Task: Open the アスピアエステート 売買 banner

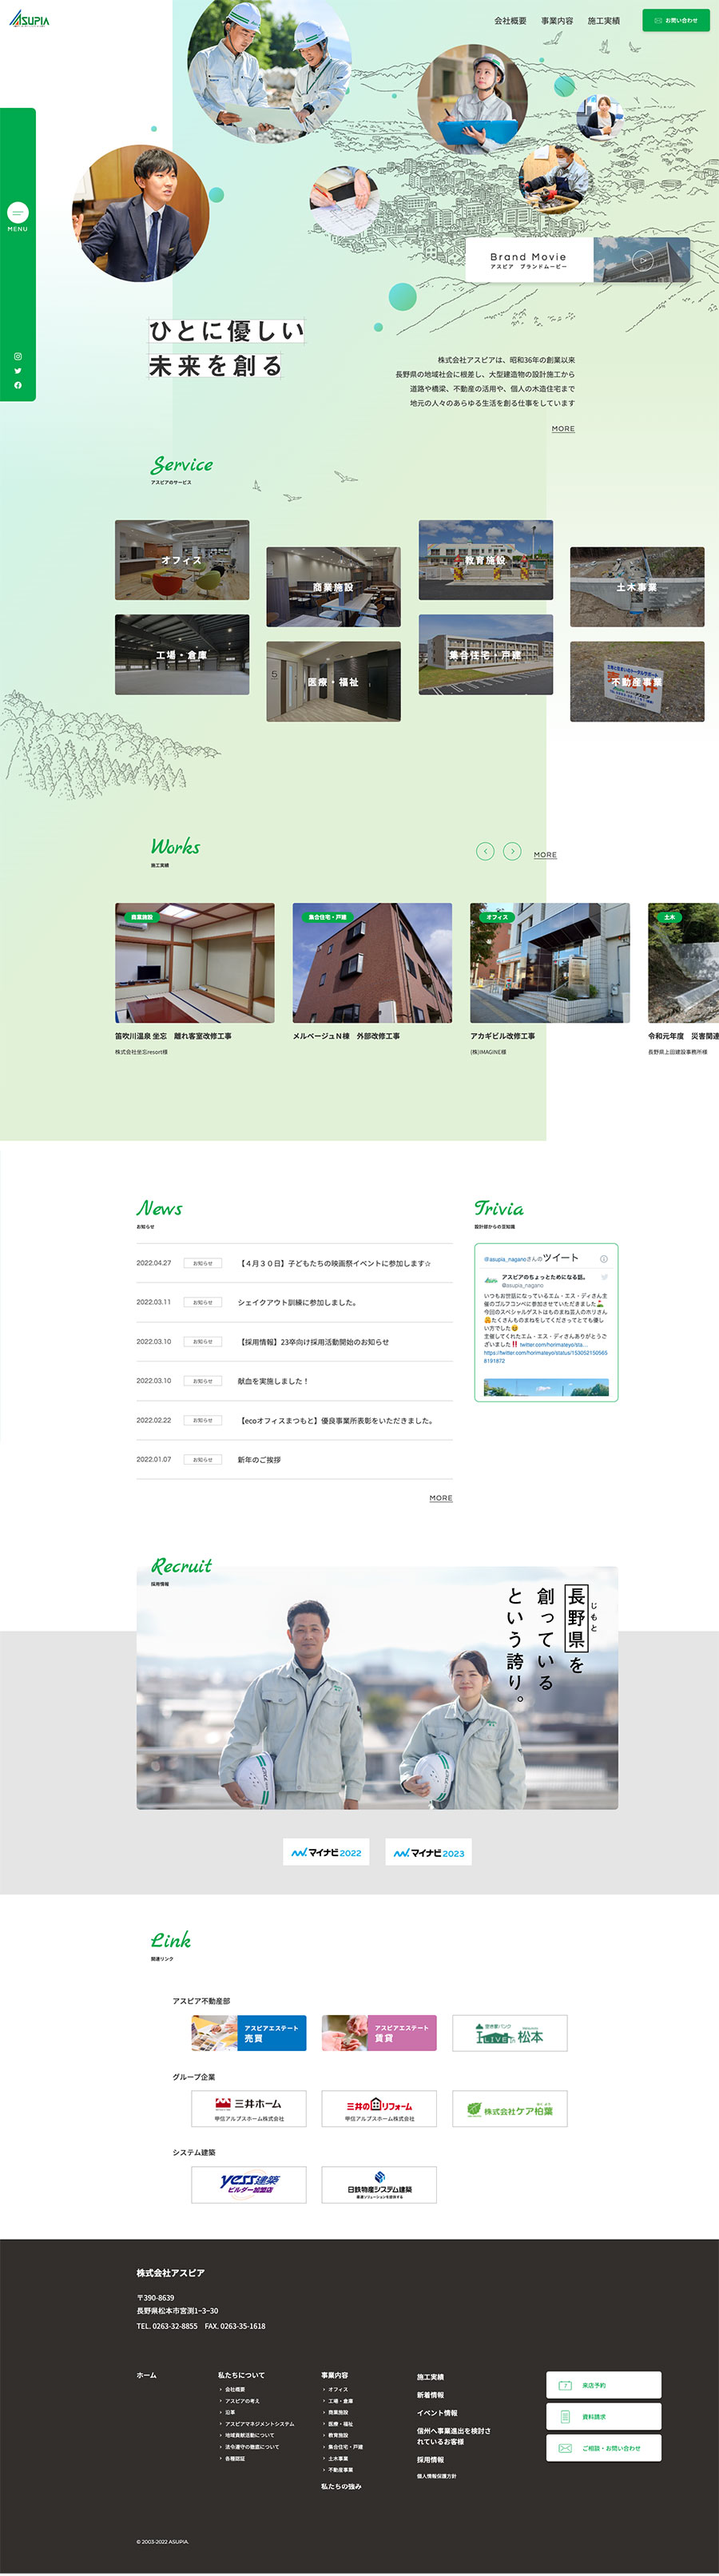Action: click(249, 2033)
